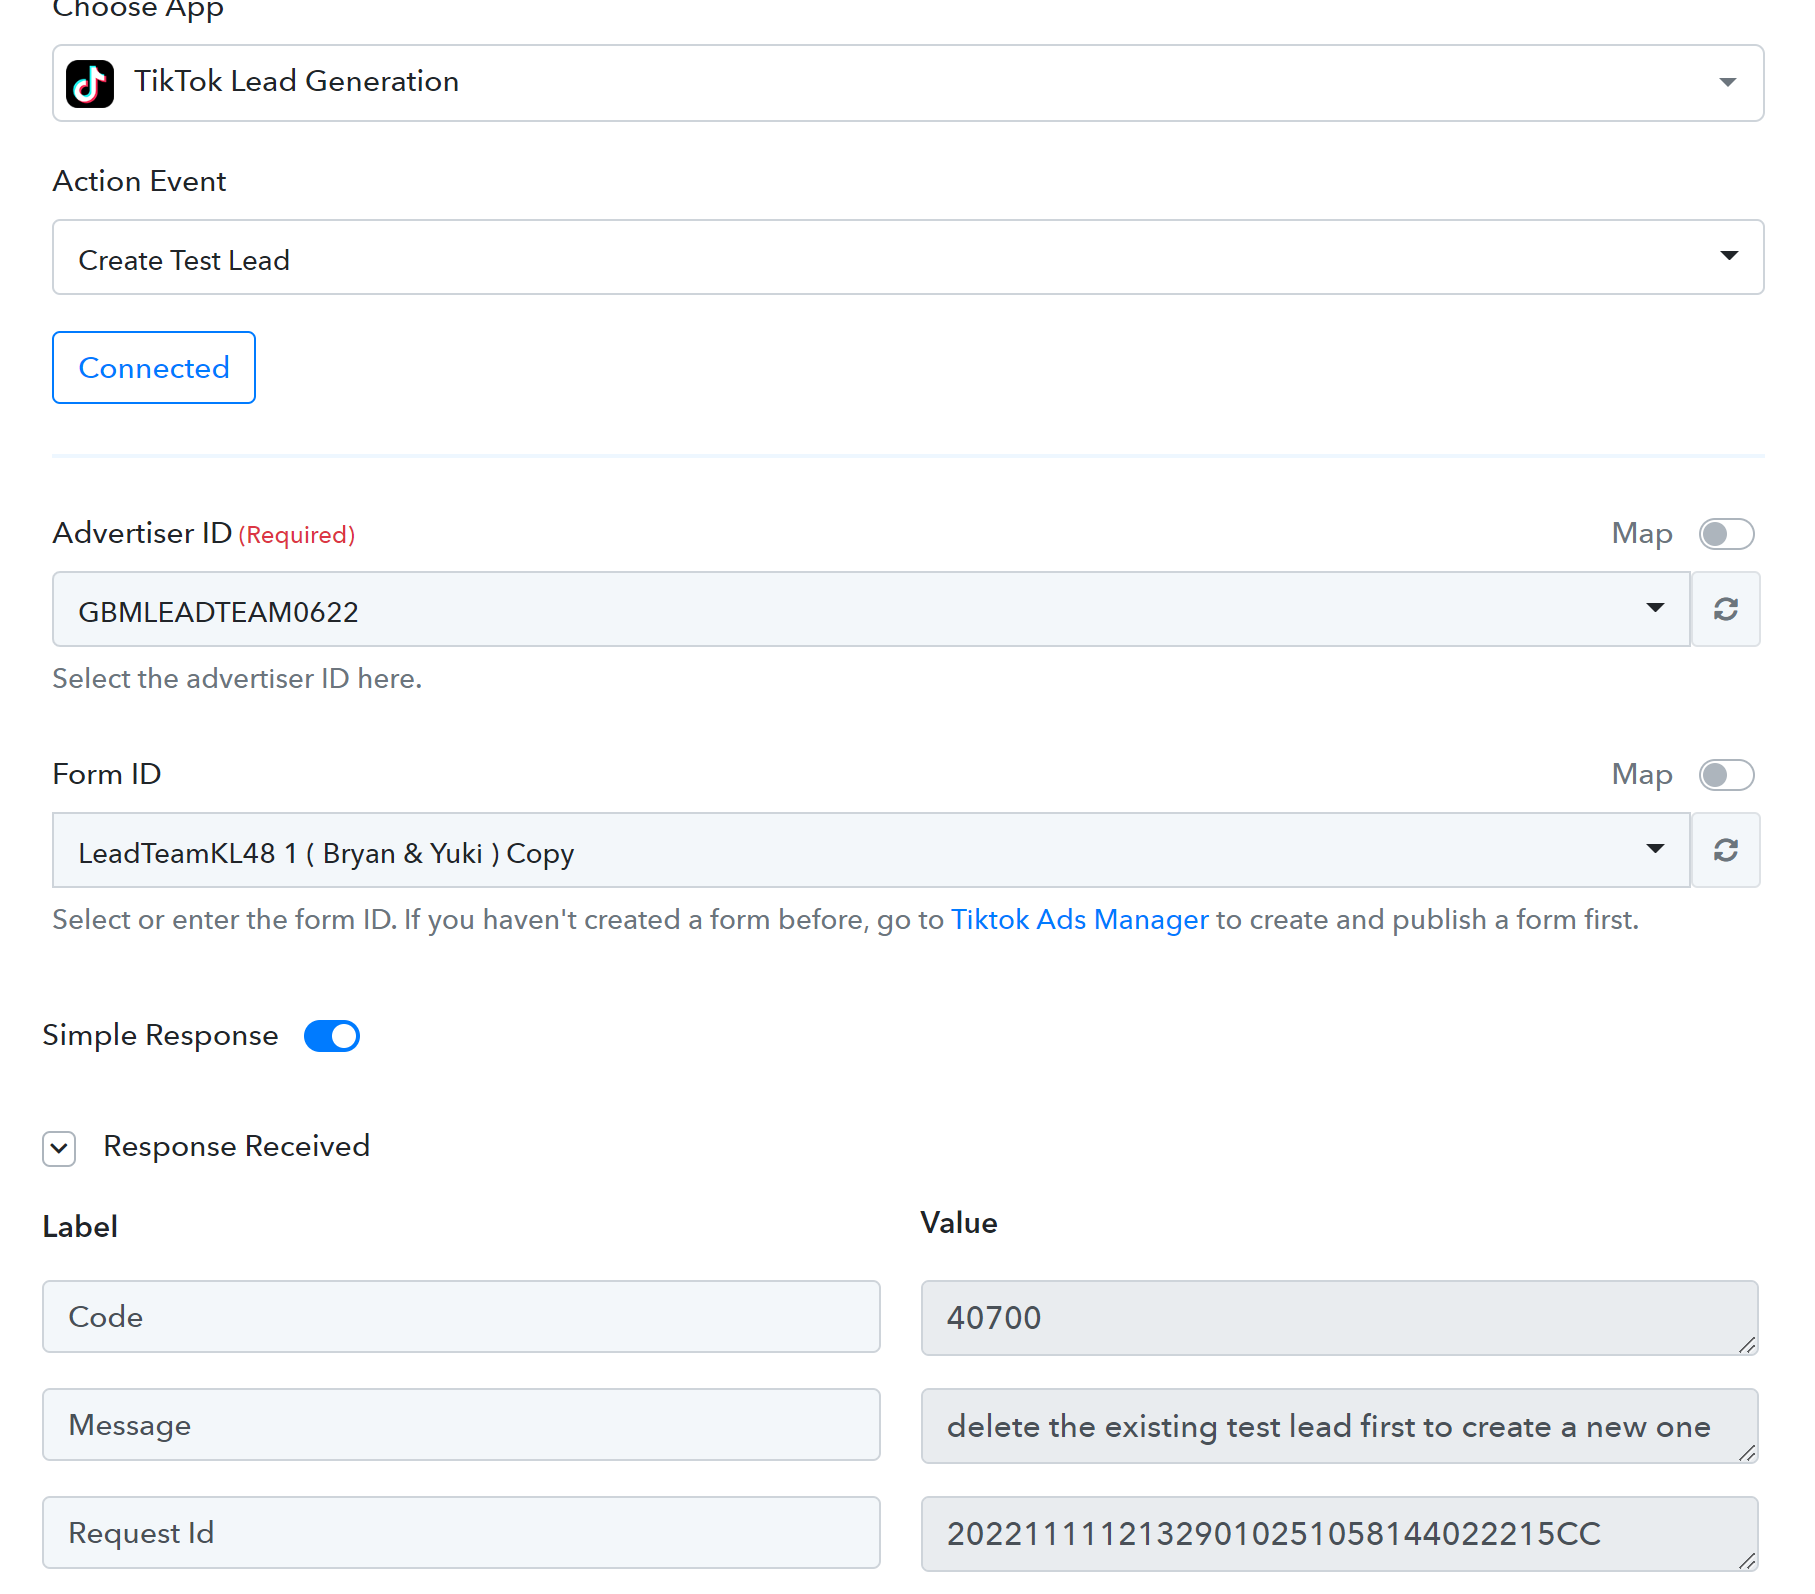Screen dimensions: 1815x1594
Task: Click the Value column header
Action: click(959, 1223)
